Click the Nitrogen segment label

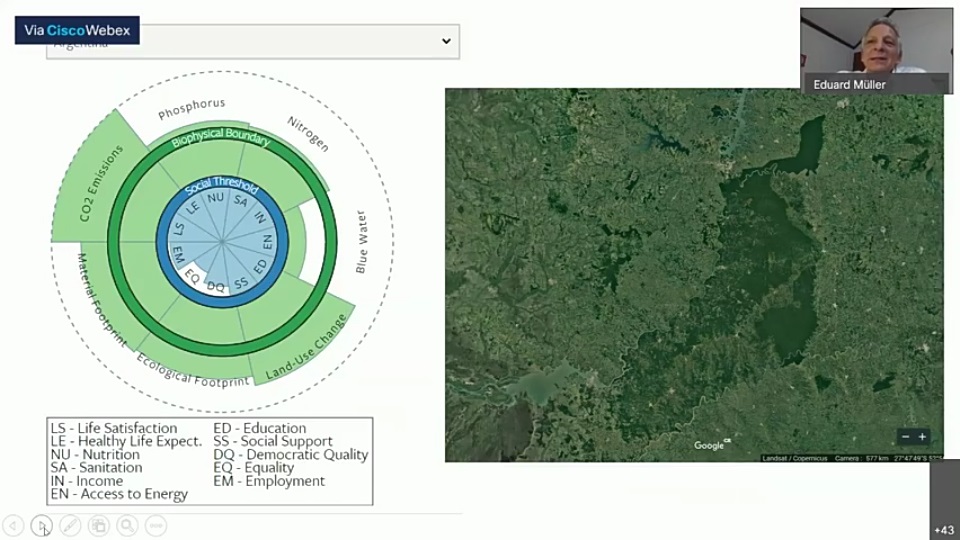tap(309, 133)
